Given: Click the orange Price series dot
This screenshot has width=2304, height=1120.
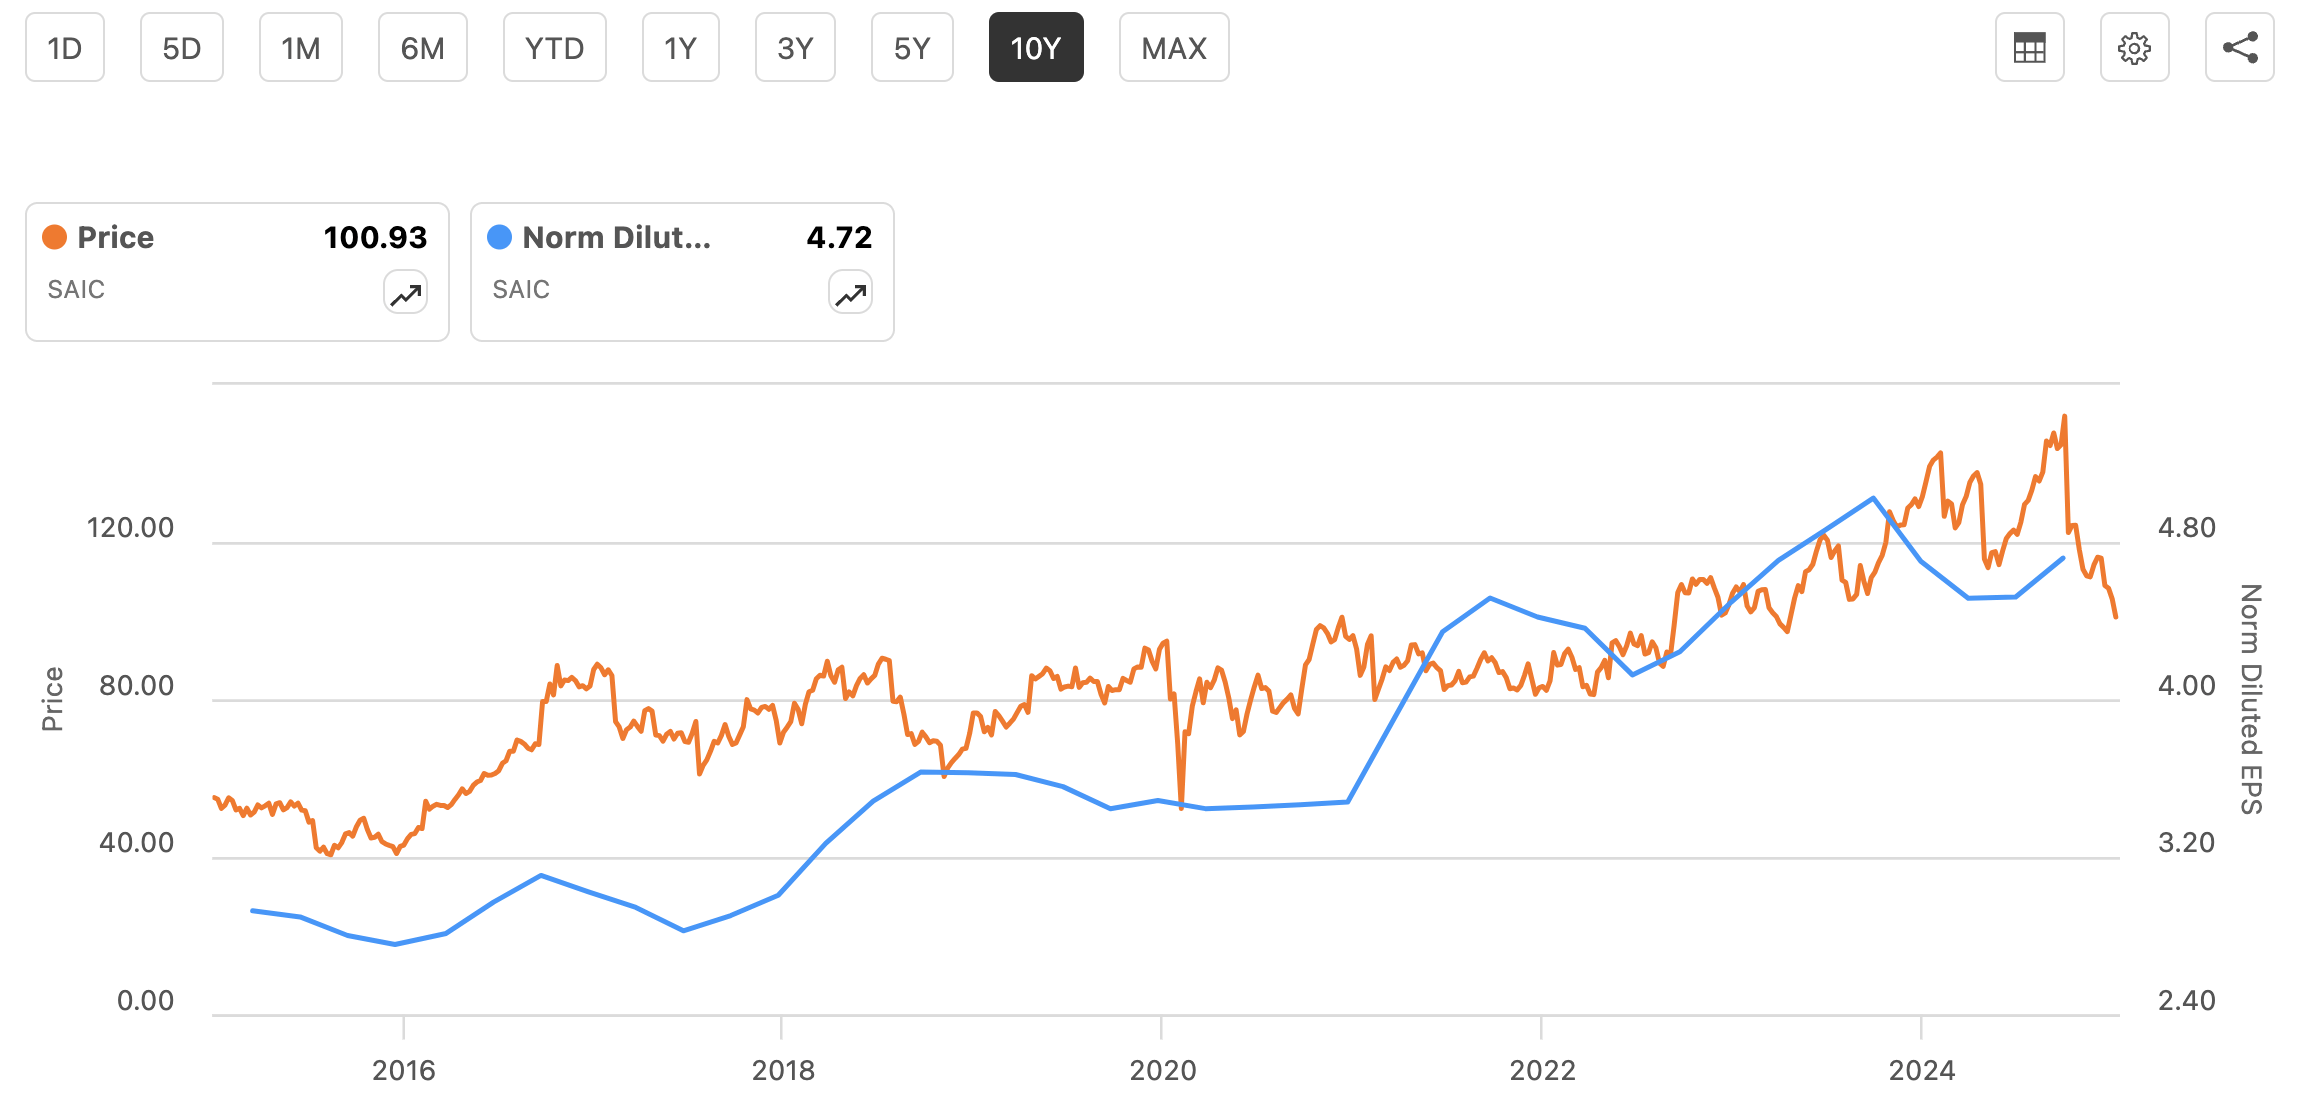Looking at the screenshot, I should coord(54,237).
